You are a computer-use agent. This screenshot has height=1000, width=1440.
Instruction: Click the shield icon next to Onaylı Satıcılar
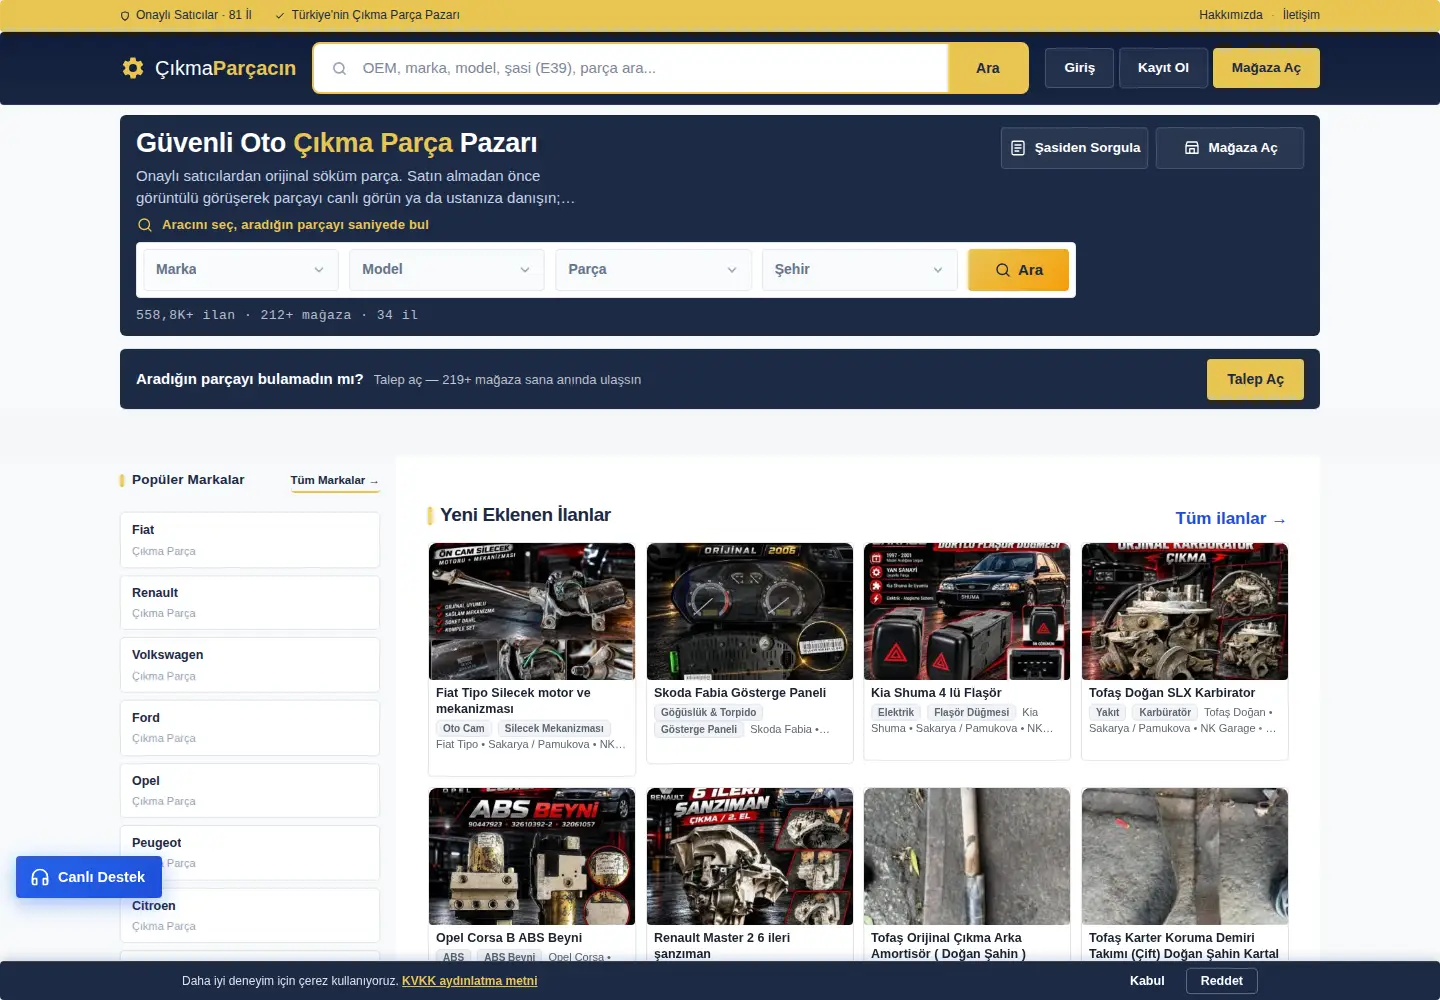125,15
